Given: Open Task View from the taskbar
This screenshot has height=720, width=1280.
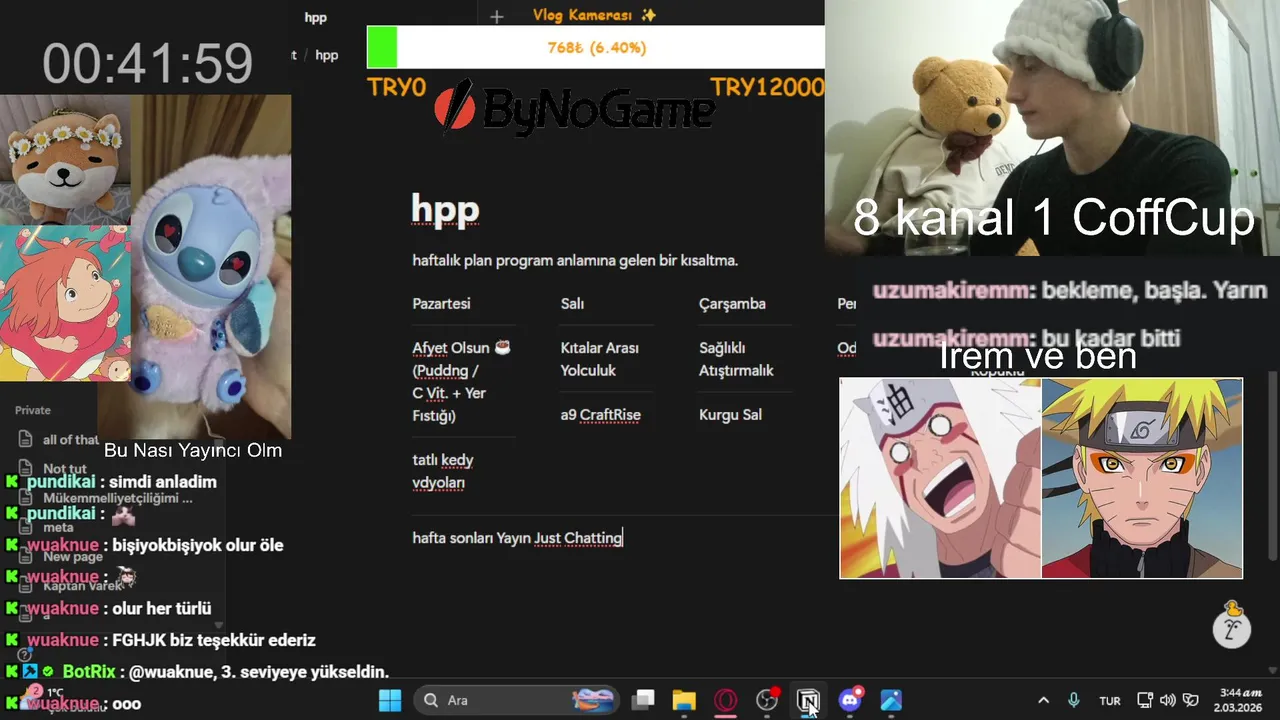Looking at the screenshot, I should [643, 700].
